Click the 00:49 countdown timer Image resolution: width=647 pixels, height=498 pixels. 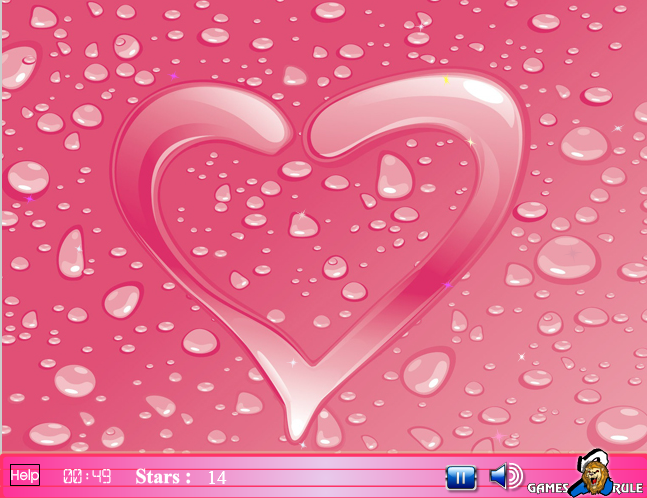click(x=87, y=477)
